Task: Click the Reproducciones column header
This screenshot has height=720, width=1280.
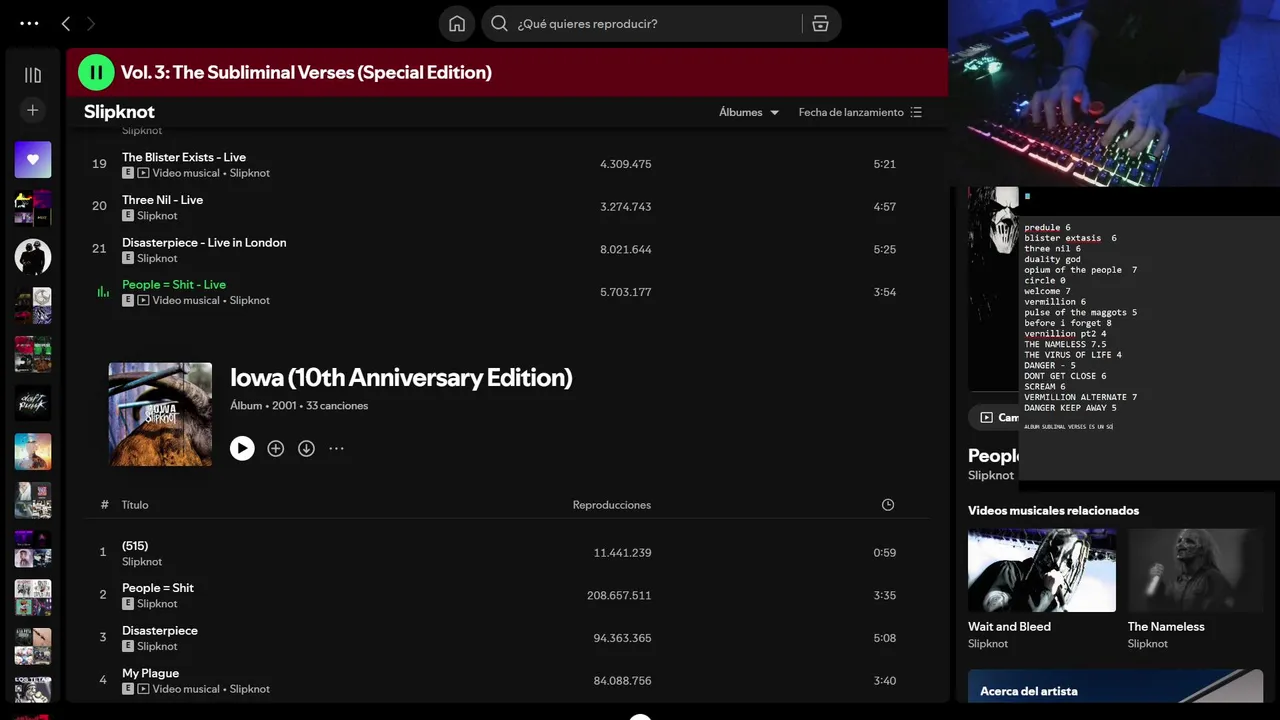Action: pos(612,505)
